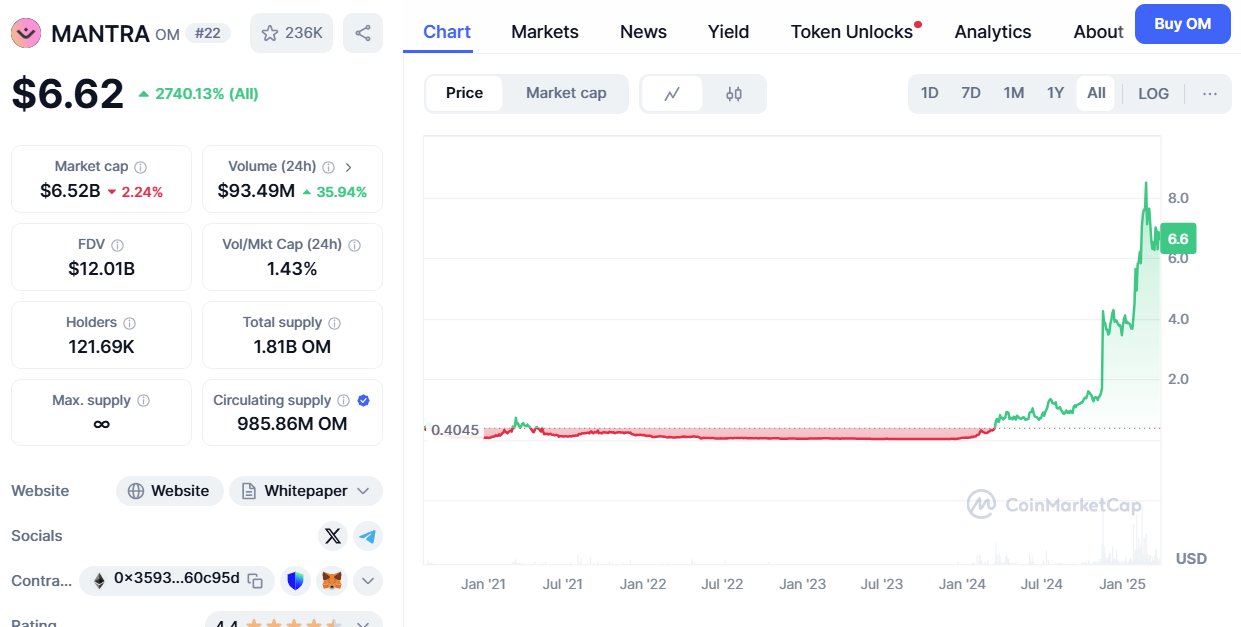1241x627 pixels.
Task: Switch to candlestick chart icon
Action: click(734, 94)
